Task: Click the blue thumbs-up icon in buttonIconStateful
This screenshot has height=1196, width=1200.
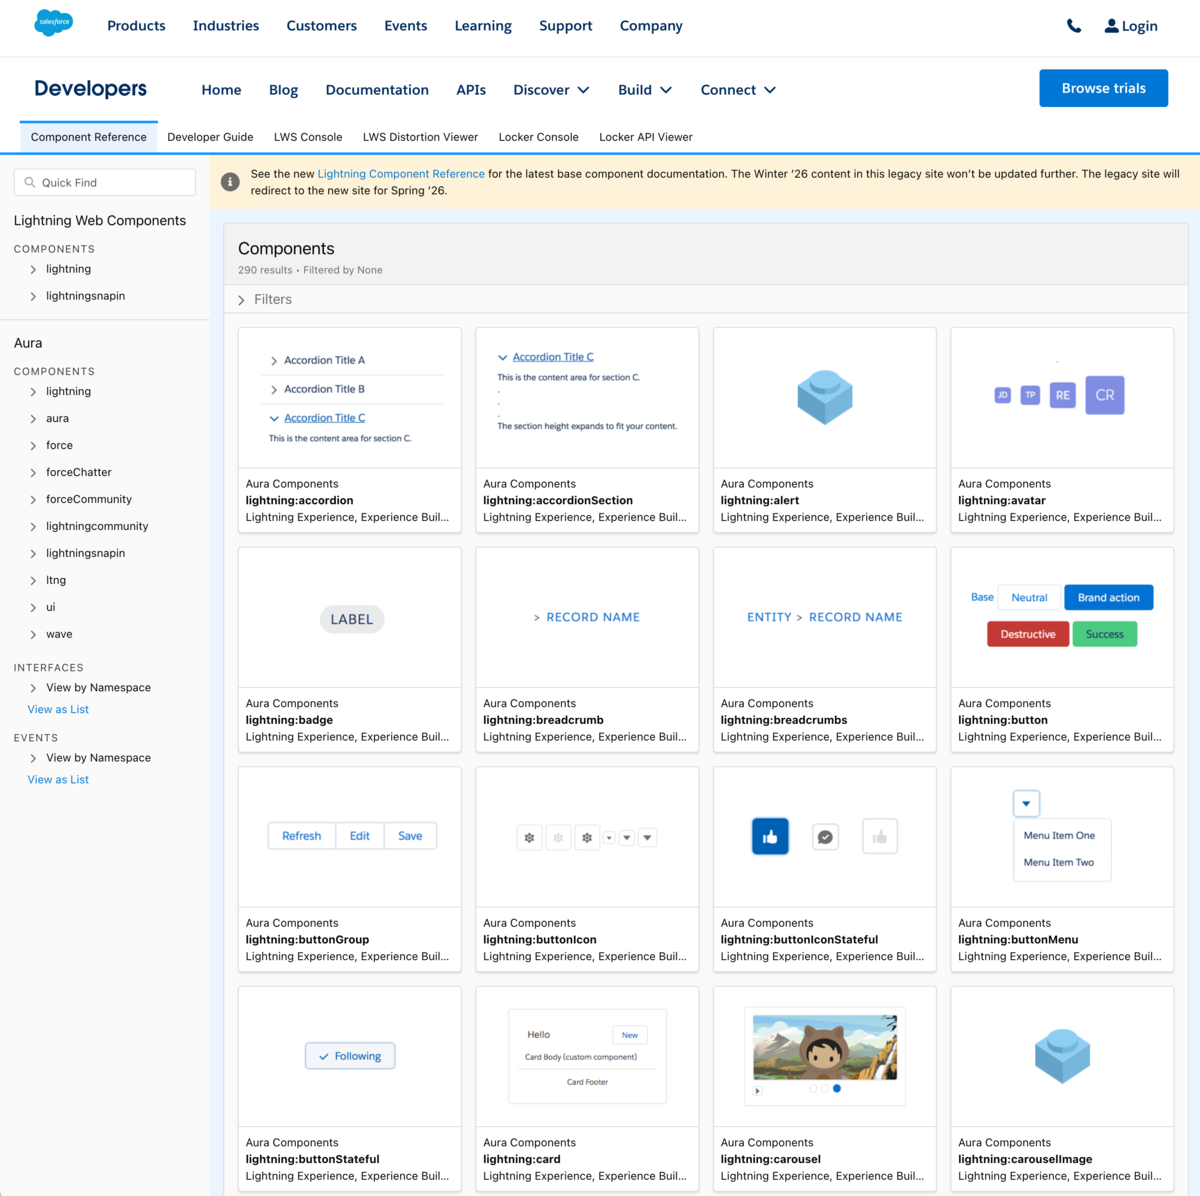Action: tap(770, 836)
